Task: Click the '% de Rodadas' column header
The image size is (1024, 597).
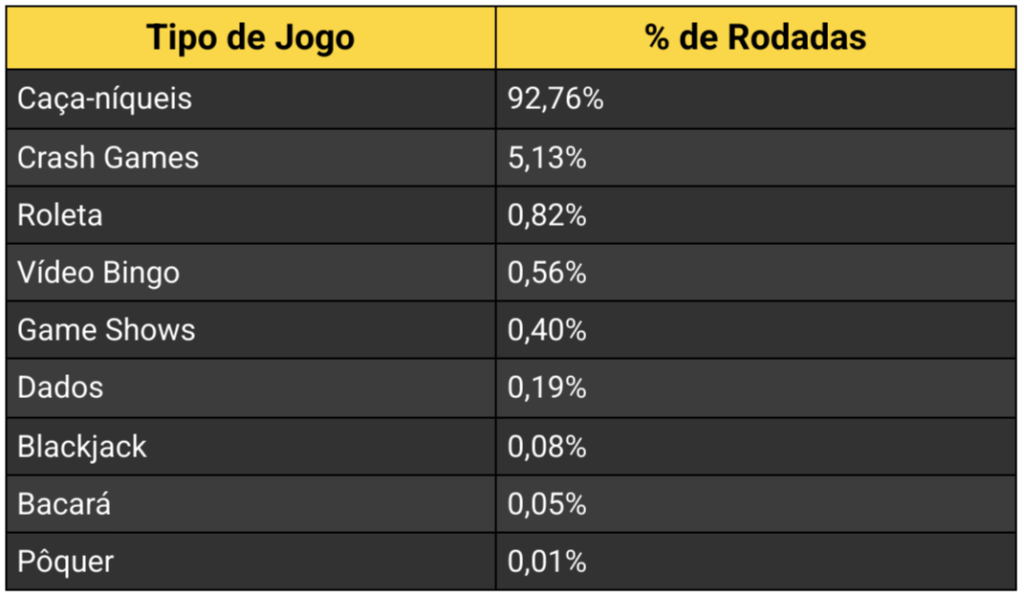Action: (x=756, y=38)
